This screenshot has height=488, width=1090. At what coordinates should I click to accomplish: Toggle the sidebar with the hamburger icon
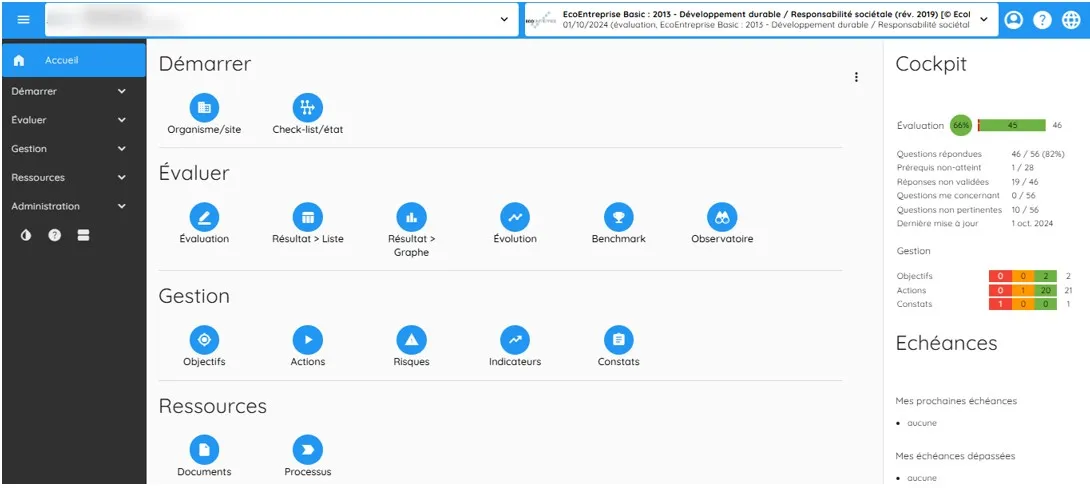(x=23, y=20)
